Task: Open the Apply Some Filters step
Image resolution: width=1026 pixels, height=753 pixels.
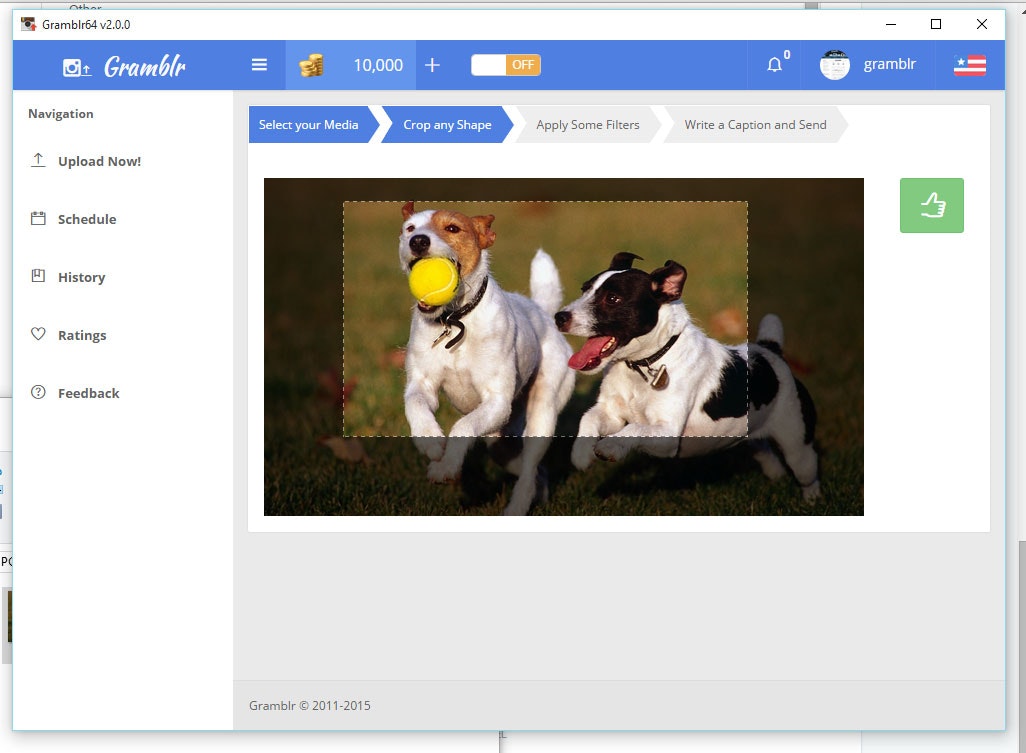Action: pyautogui.click(x=588, y=124)
